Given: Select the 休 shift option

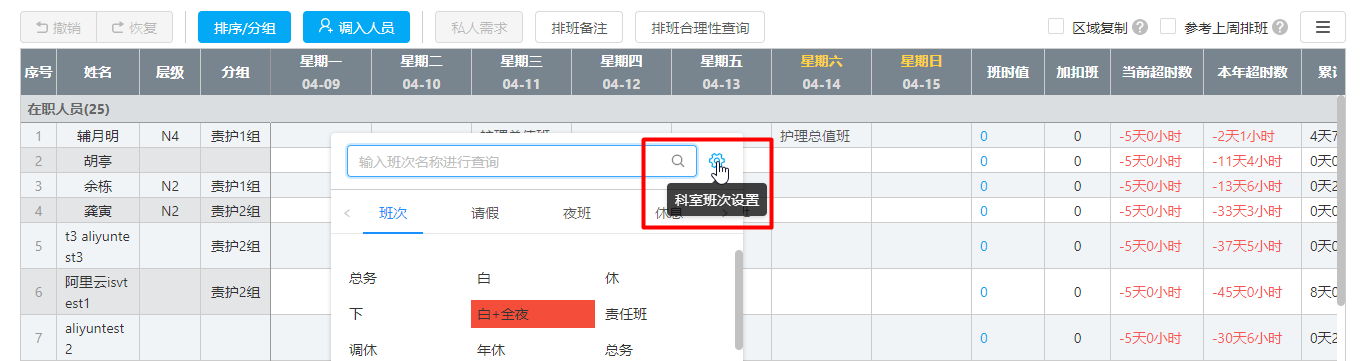Looking at the screenshot, I should 612,278.
